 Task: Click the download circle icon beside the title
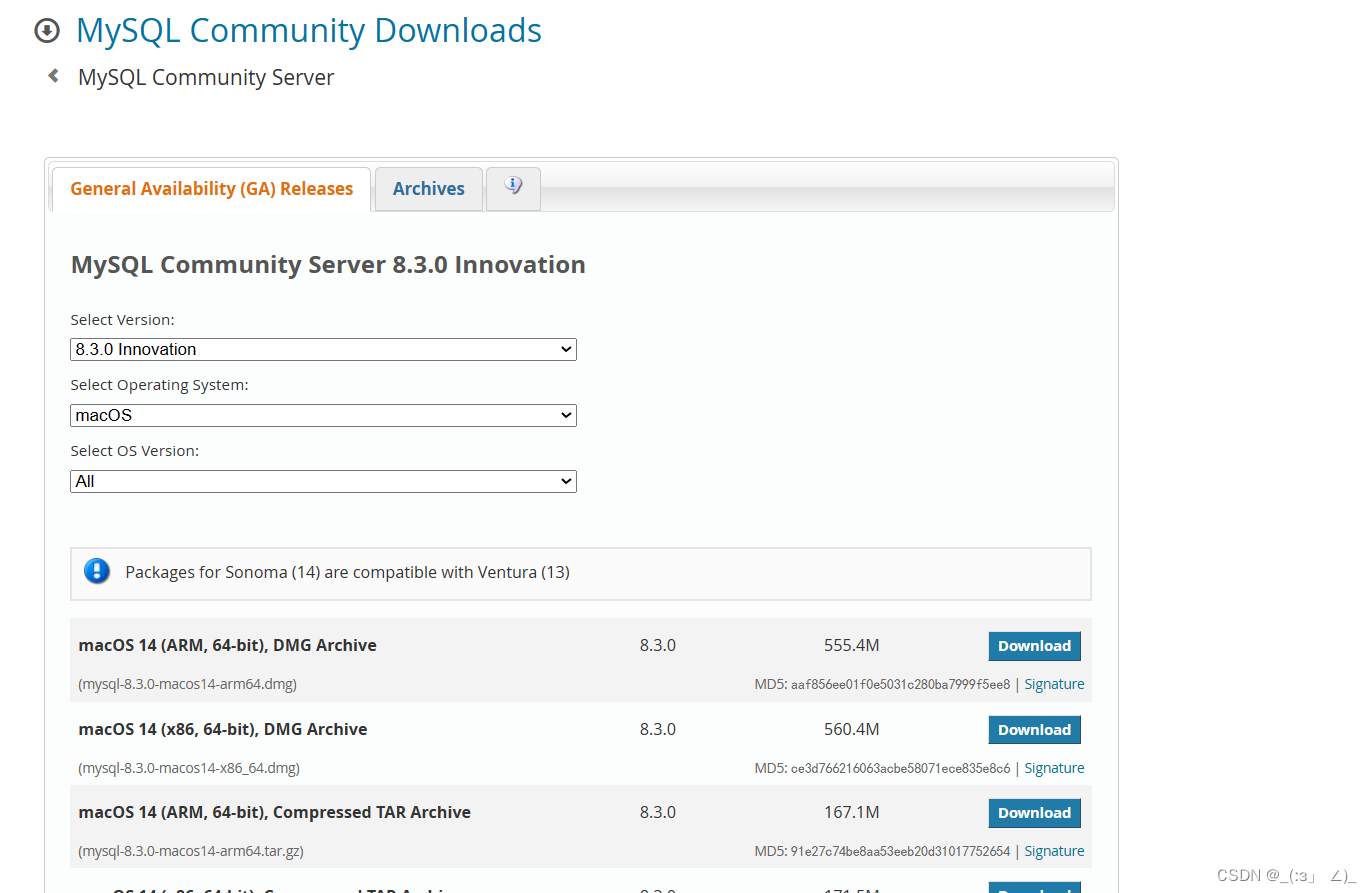click(x=47, y=32)
